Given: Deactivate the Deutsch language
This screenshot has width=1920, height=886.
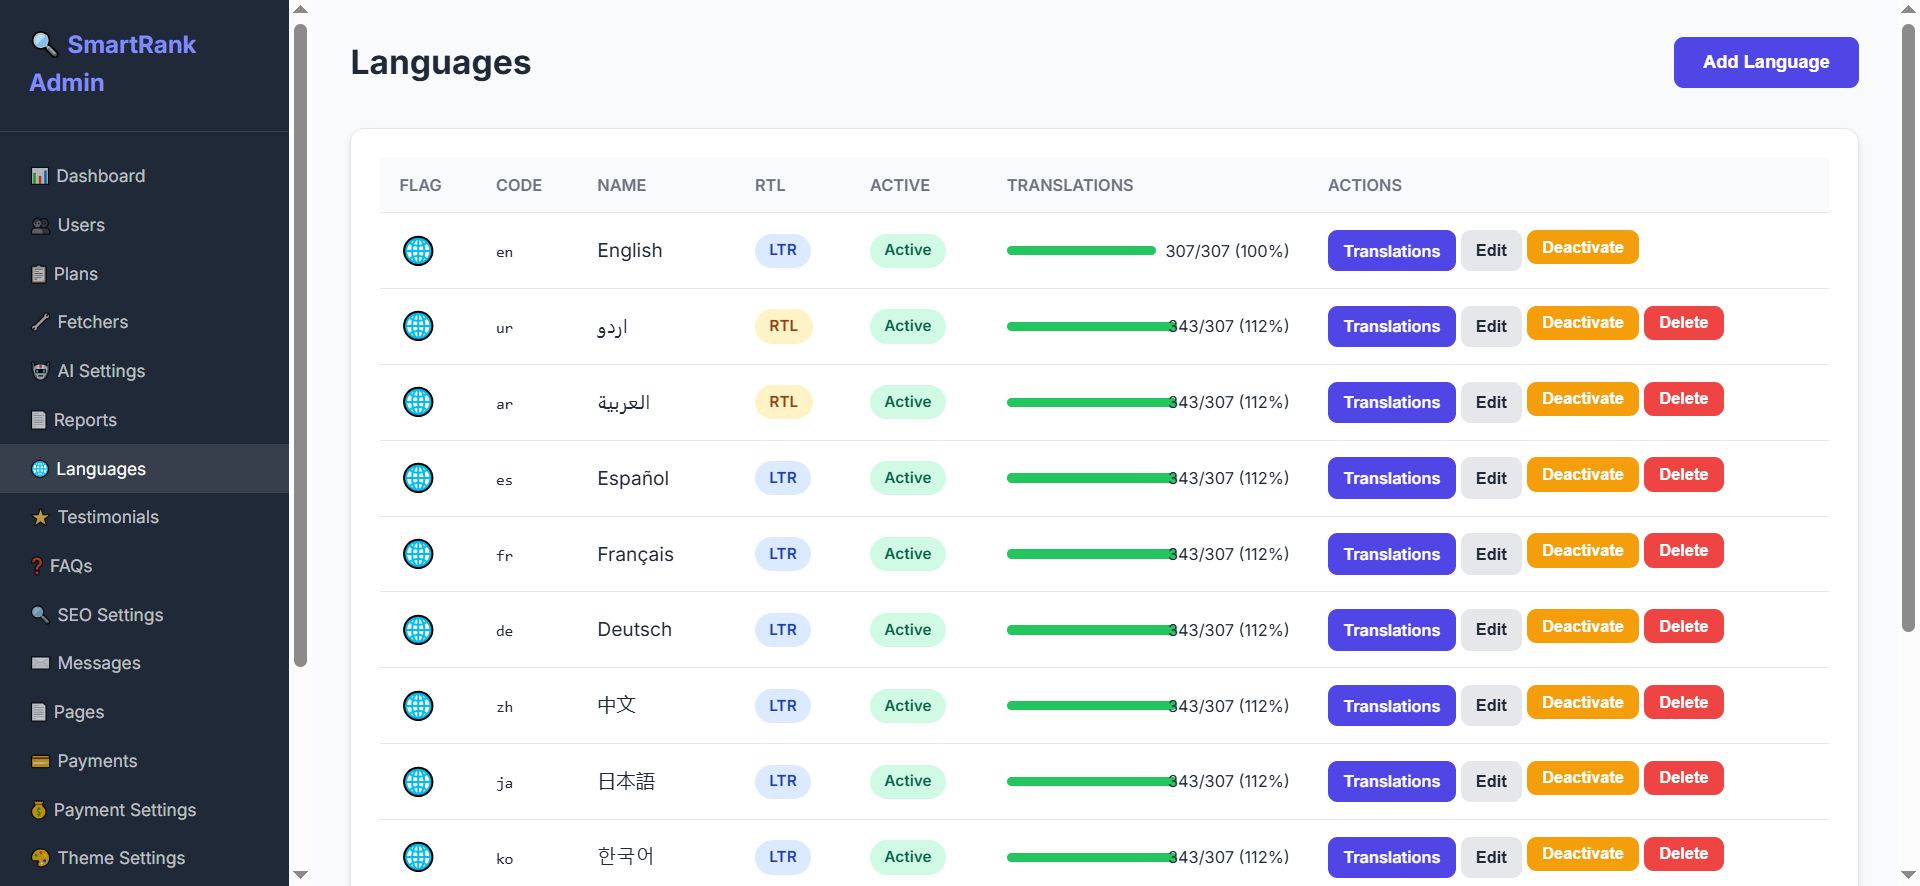Looking at the screenshot, I should [x=1582, y=627].
